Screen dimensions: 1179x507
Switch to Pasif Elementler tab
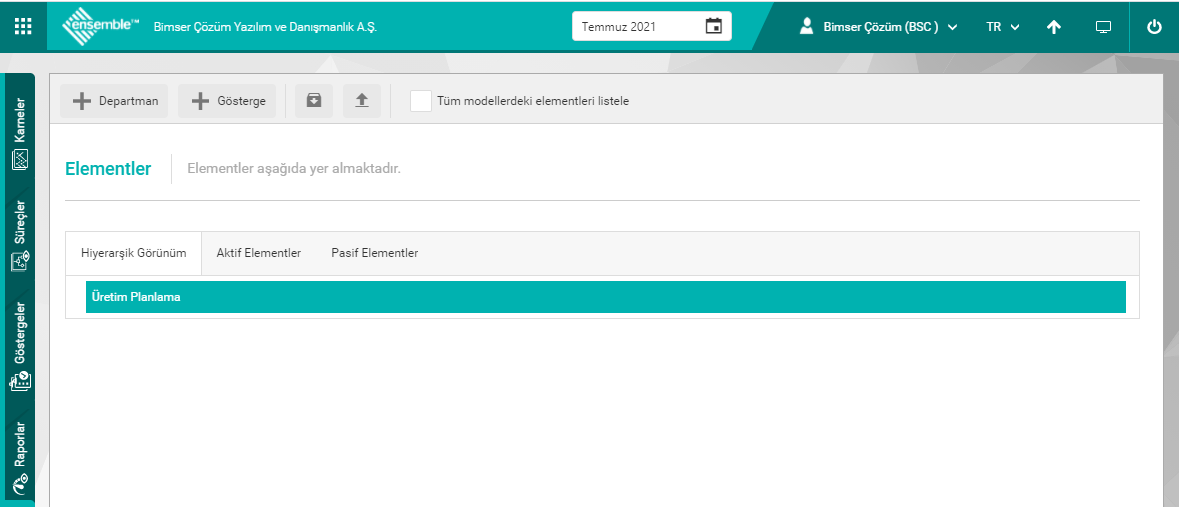click(374, 253)
